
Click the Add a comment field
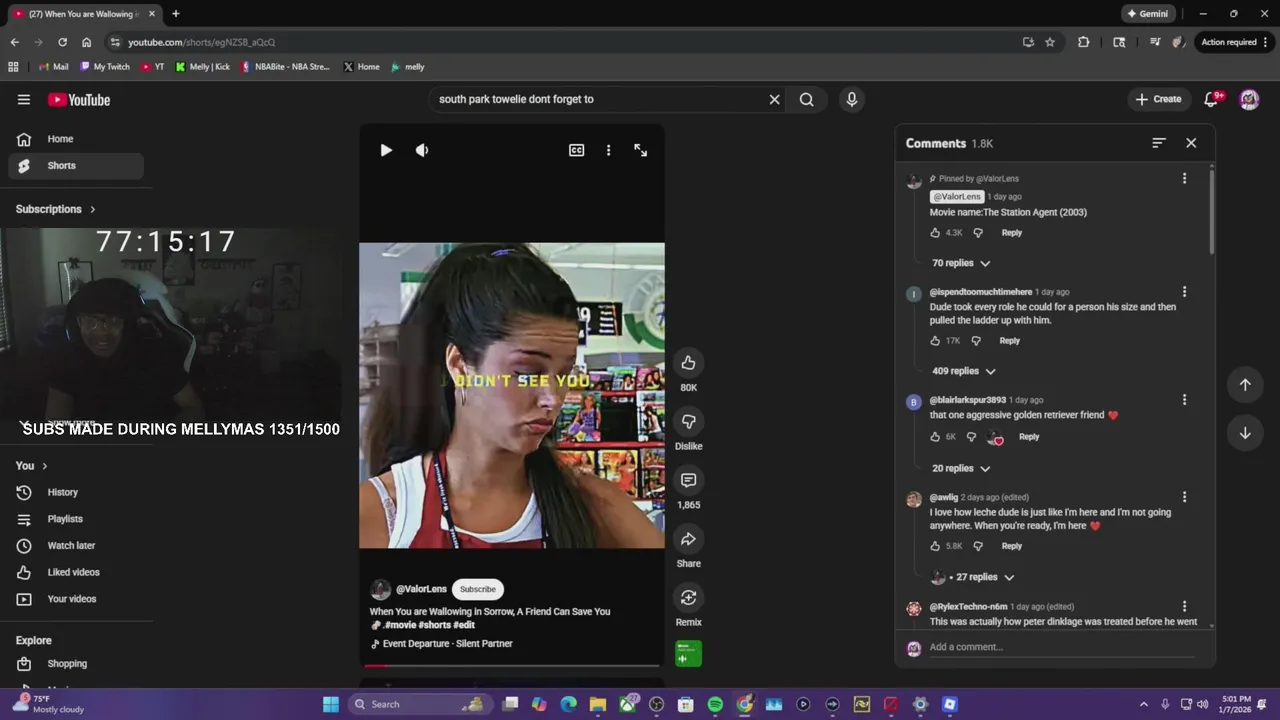tap(1061, 647)
